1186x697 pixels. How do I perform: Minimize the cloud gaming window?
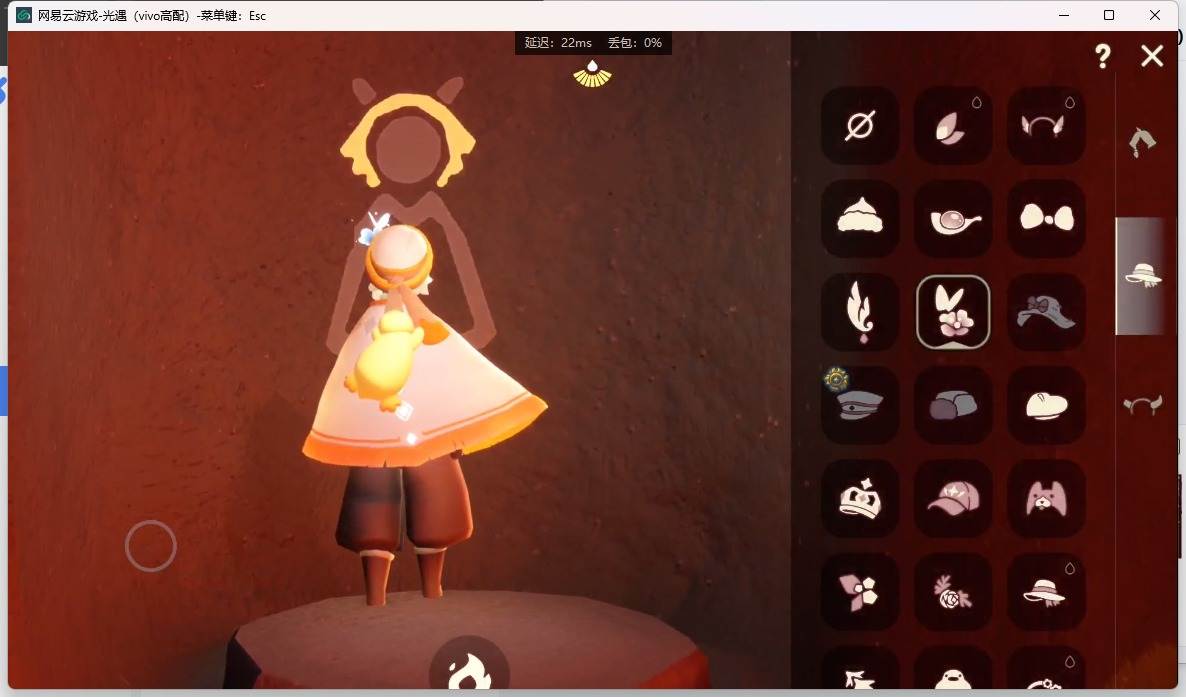pos(1064,15)
